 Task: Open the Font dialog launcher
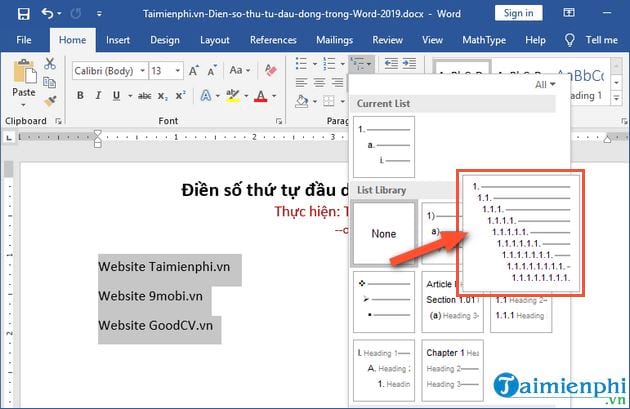point(279,121)
